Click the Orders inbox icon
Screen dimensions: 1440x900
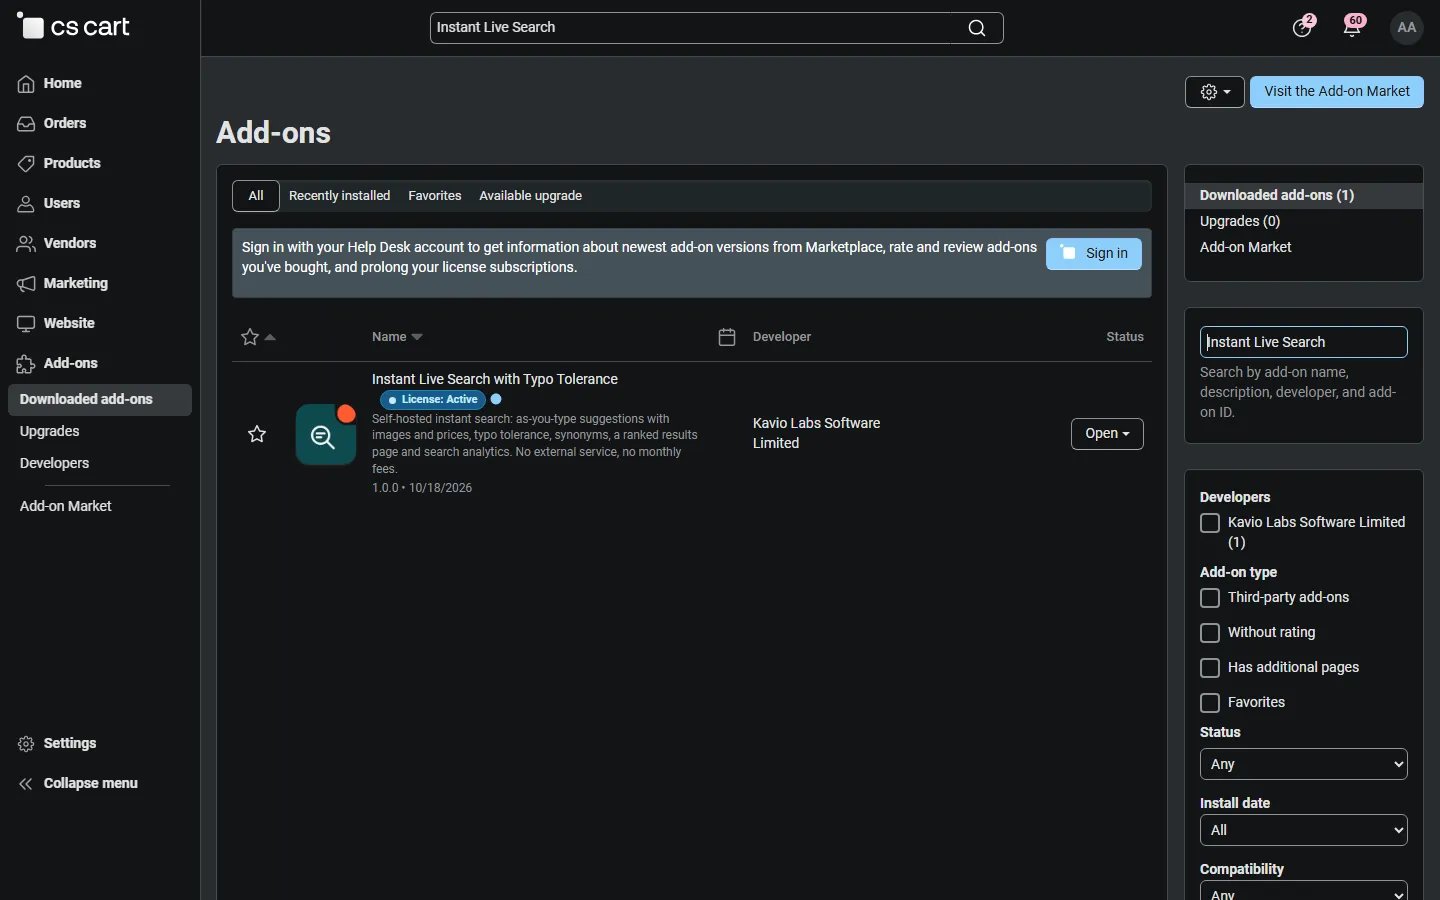(26, 124)
